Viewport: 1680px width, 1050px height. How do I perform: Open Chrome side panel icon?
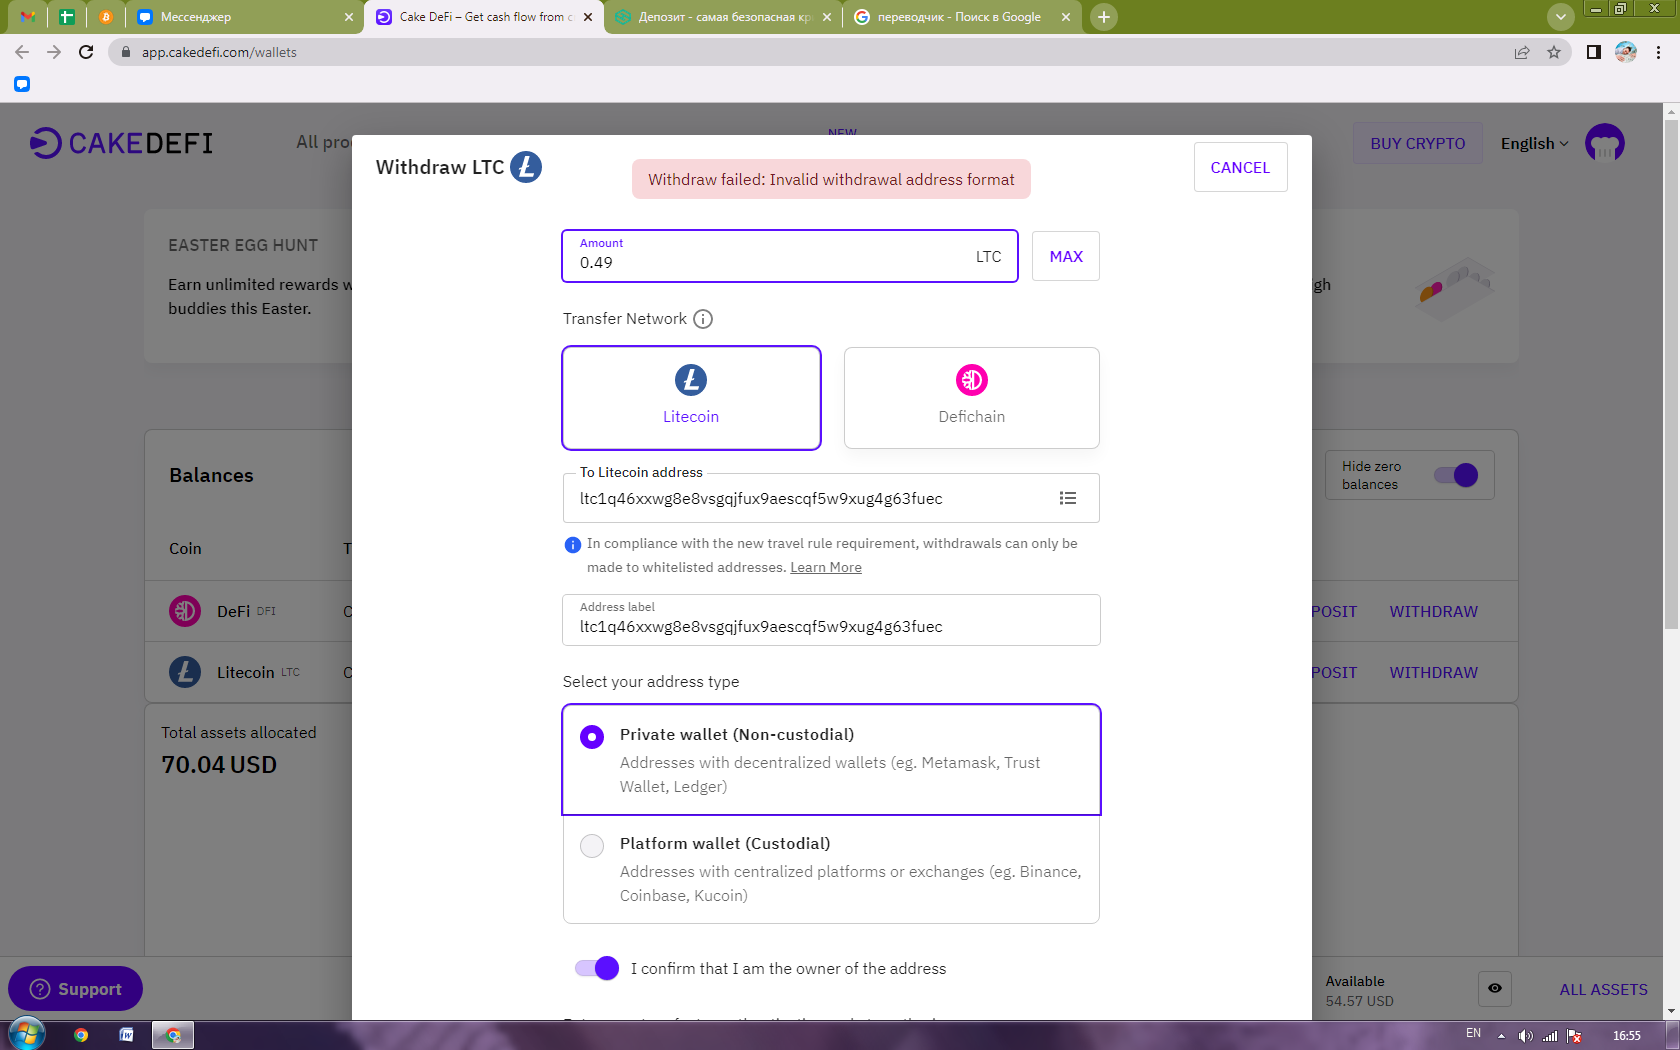(x=1594, y=52)
